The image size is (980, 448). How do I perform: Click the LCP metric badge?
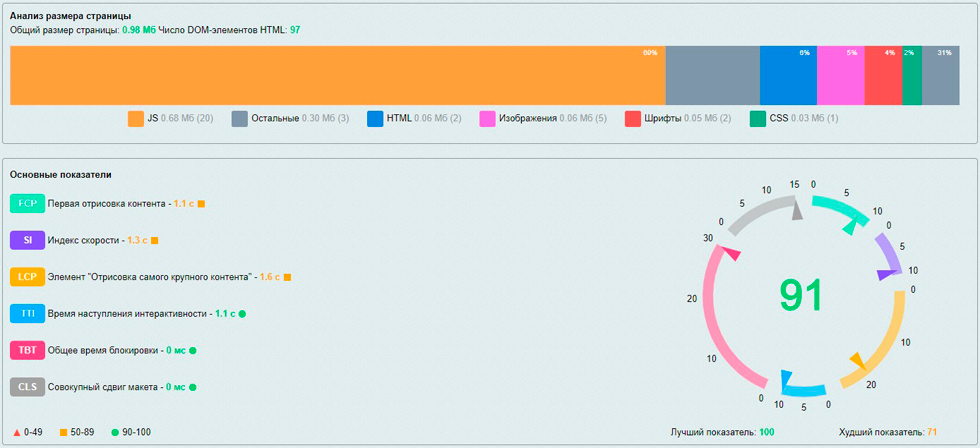[27, 277]
